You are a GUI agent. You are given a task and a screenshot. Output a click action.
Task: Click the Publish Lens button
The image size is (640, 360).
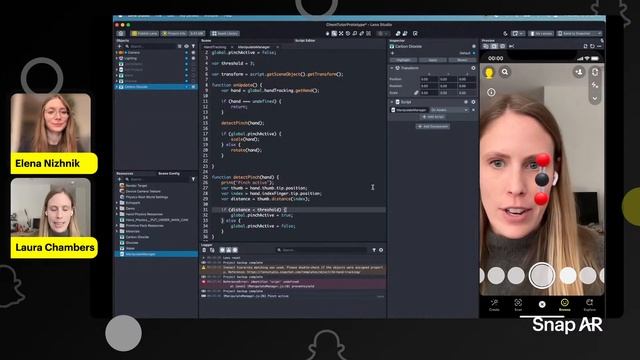[x=144, y=33]
